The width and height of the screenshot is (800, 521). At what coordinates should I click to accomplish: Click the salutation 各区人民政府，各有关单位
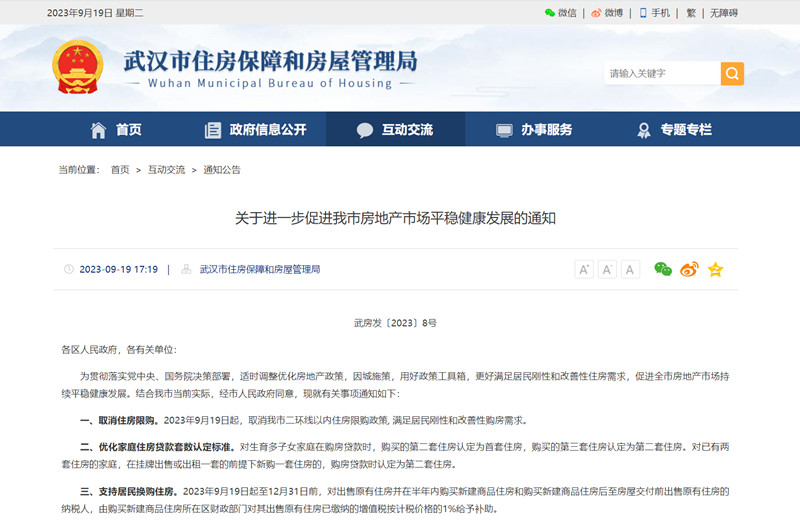pos(117,350)
